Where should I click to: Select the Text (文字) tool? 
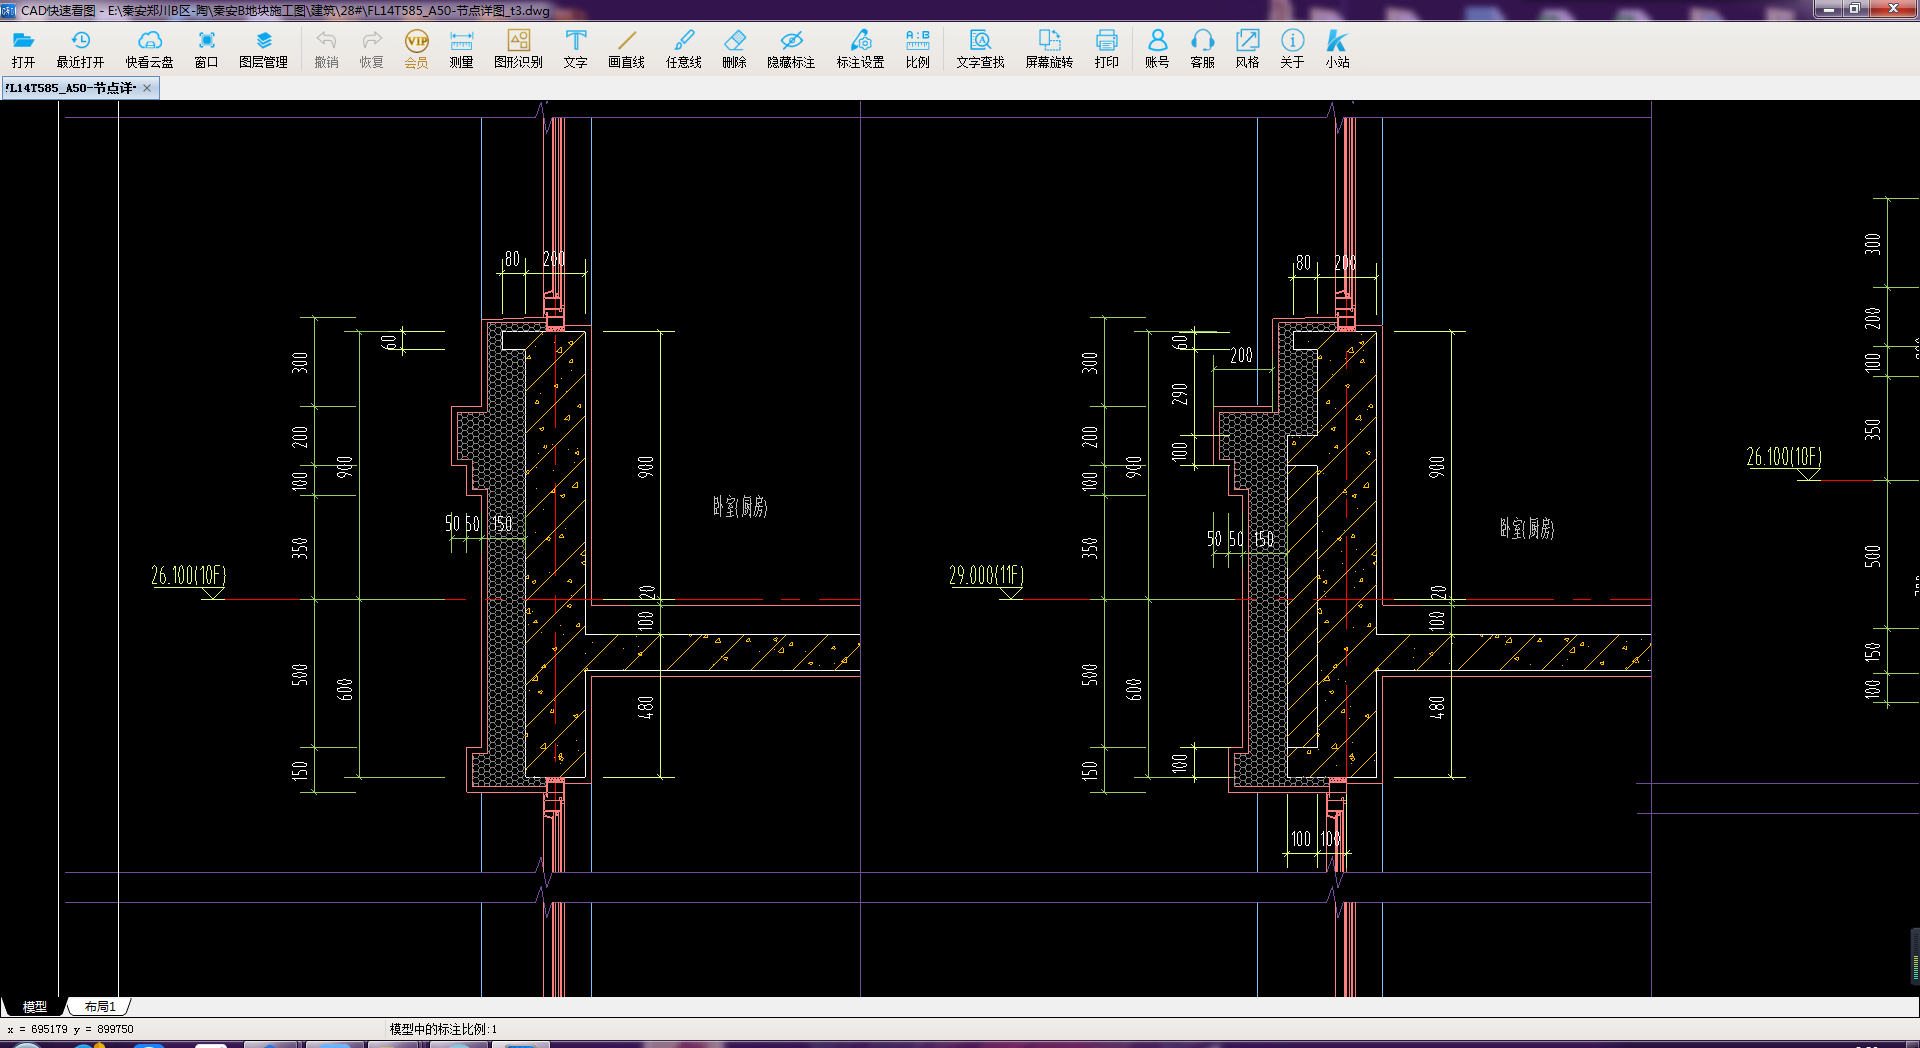click(x=575, y=48)
